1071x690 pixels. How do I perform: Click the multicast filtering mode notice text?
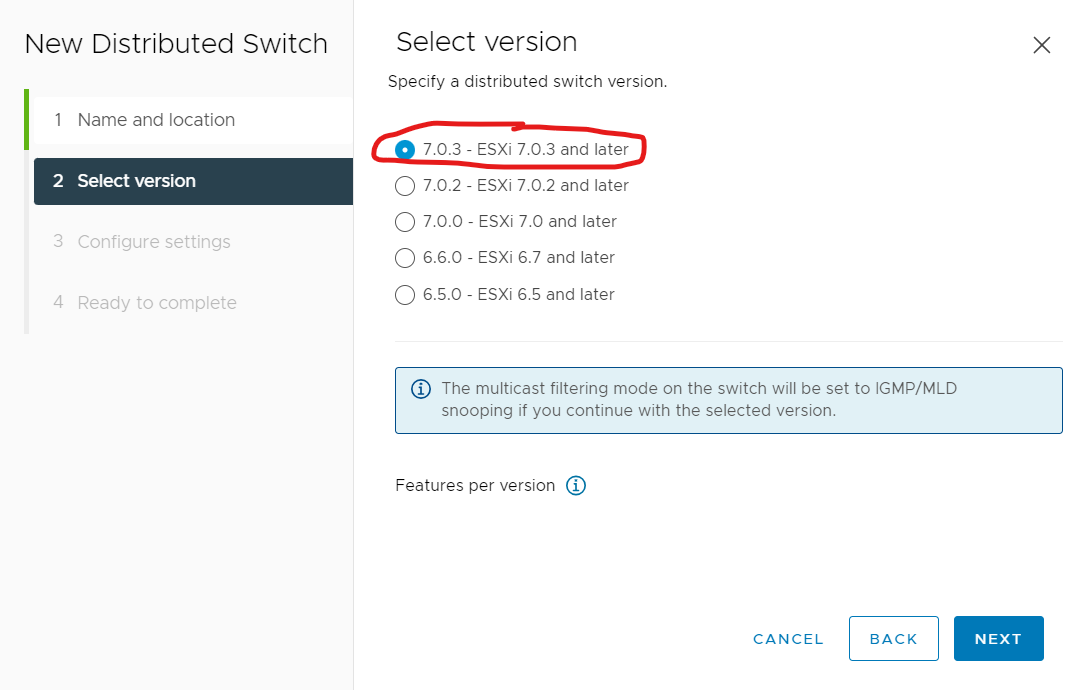click(699, 400)
